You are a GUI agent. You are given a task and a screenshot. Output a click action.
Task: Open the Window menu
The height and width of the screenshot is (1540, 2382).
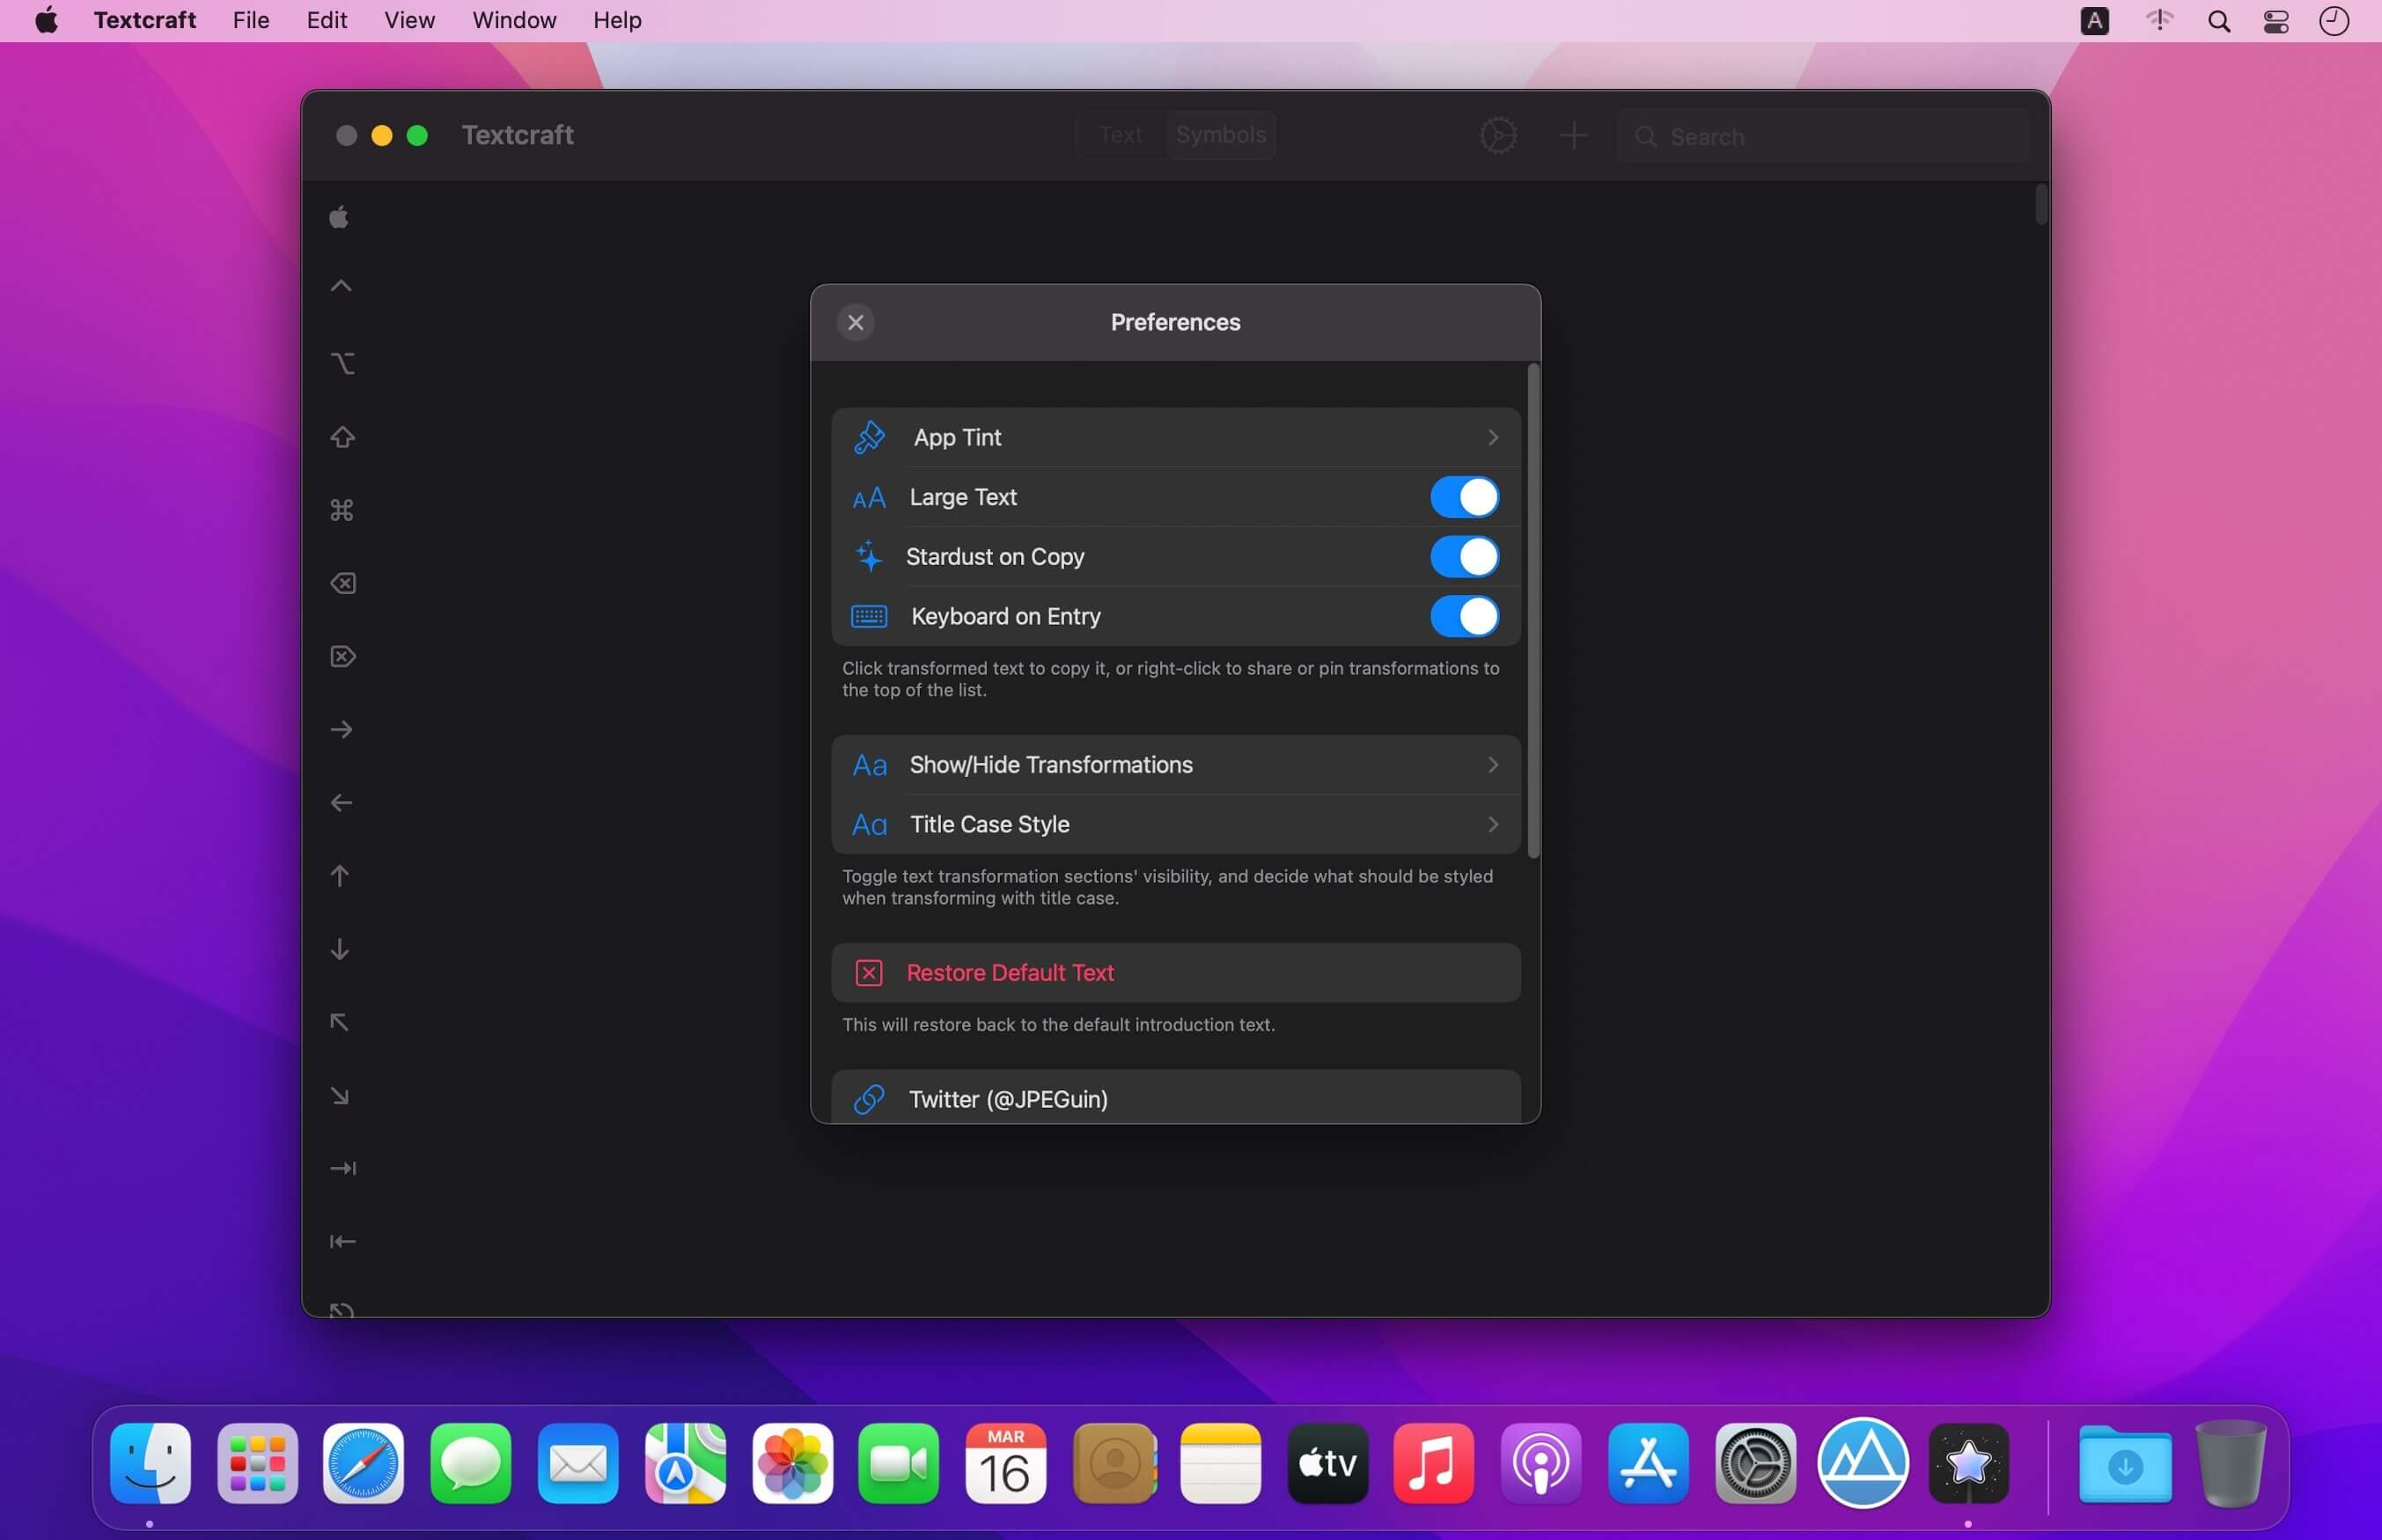click(x=514, y=20)
